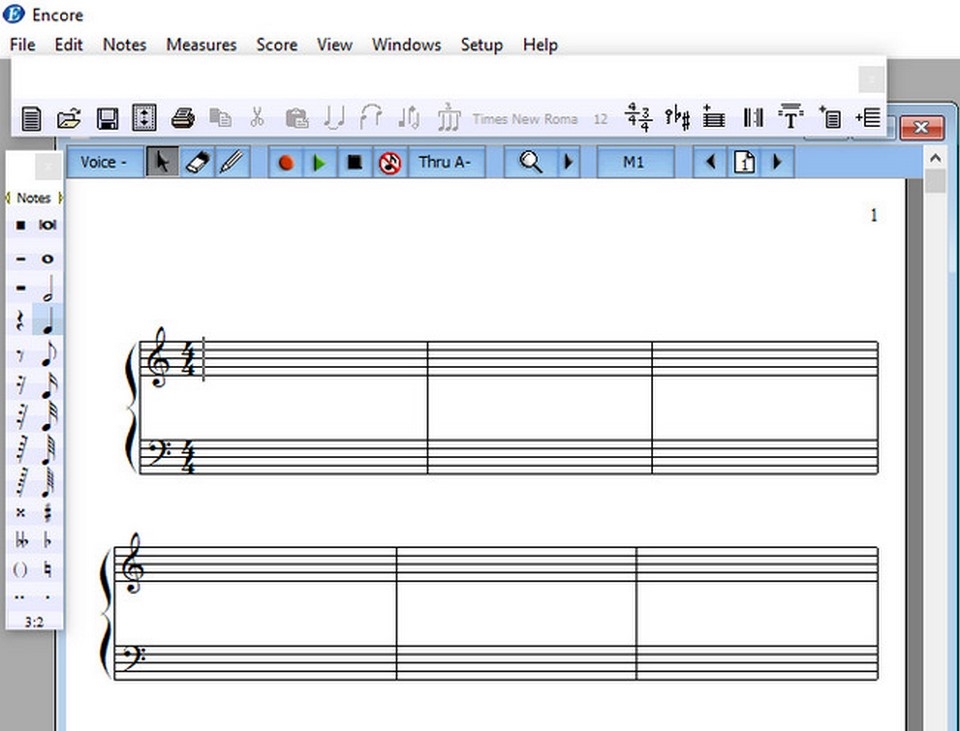The height and width of the screenshot is (731, 960).
Task: Start recording with the red button
Action: pos(285,163)
